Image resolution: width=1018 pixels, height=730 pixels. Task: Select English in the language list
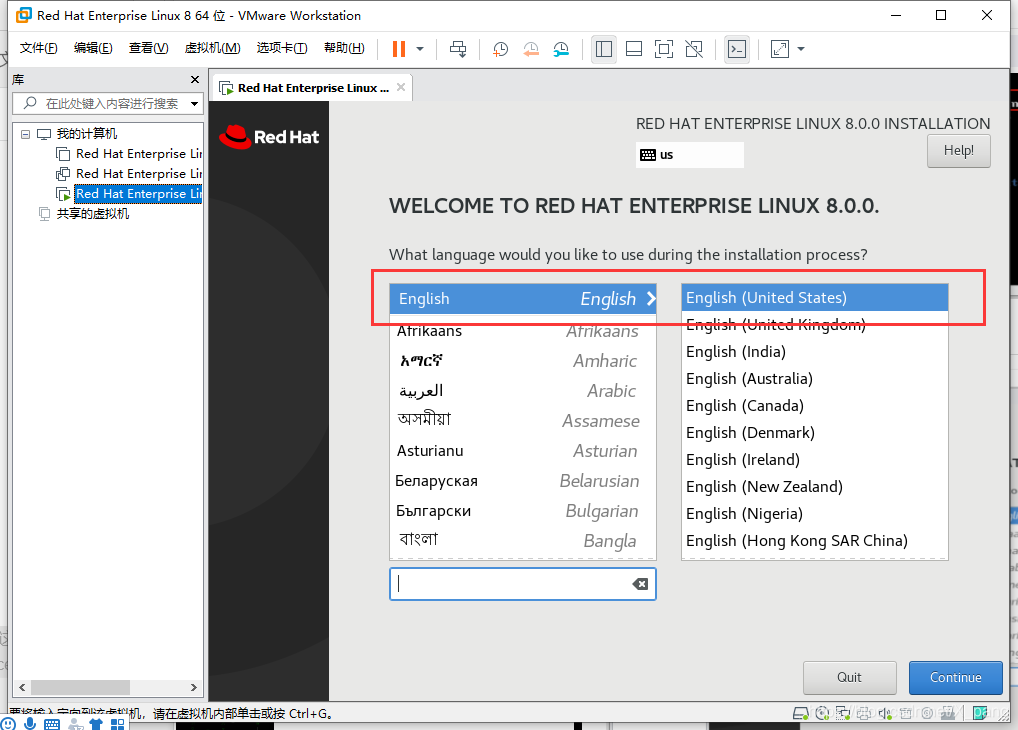coord(523,299)
